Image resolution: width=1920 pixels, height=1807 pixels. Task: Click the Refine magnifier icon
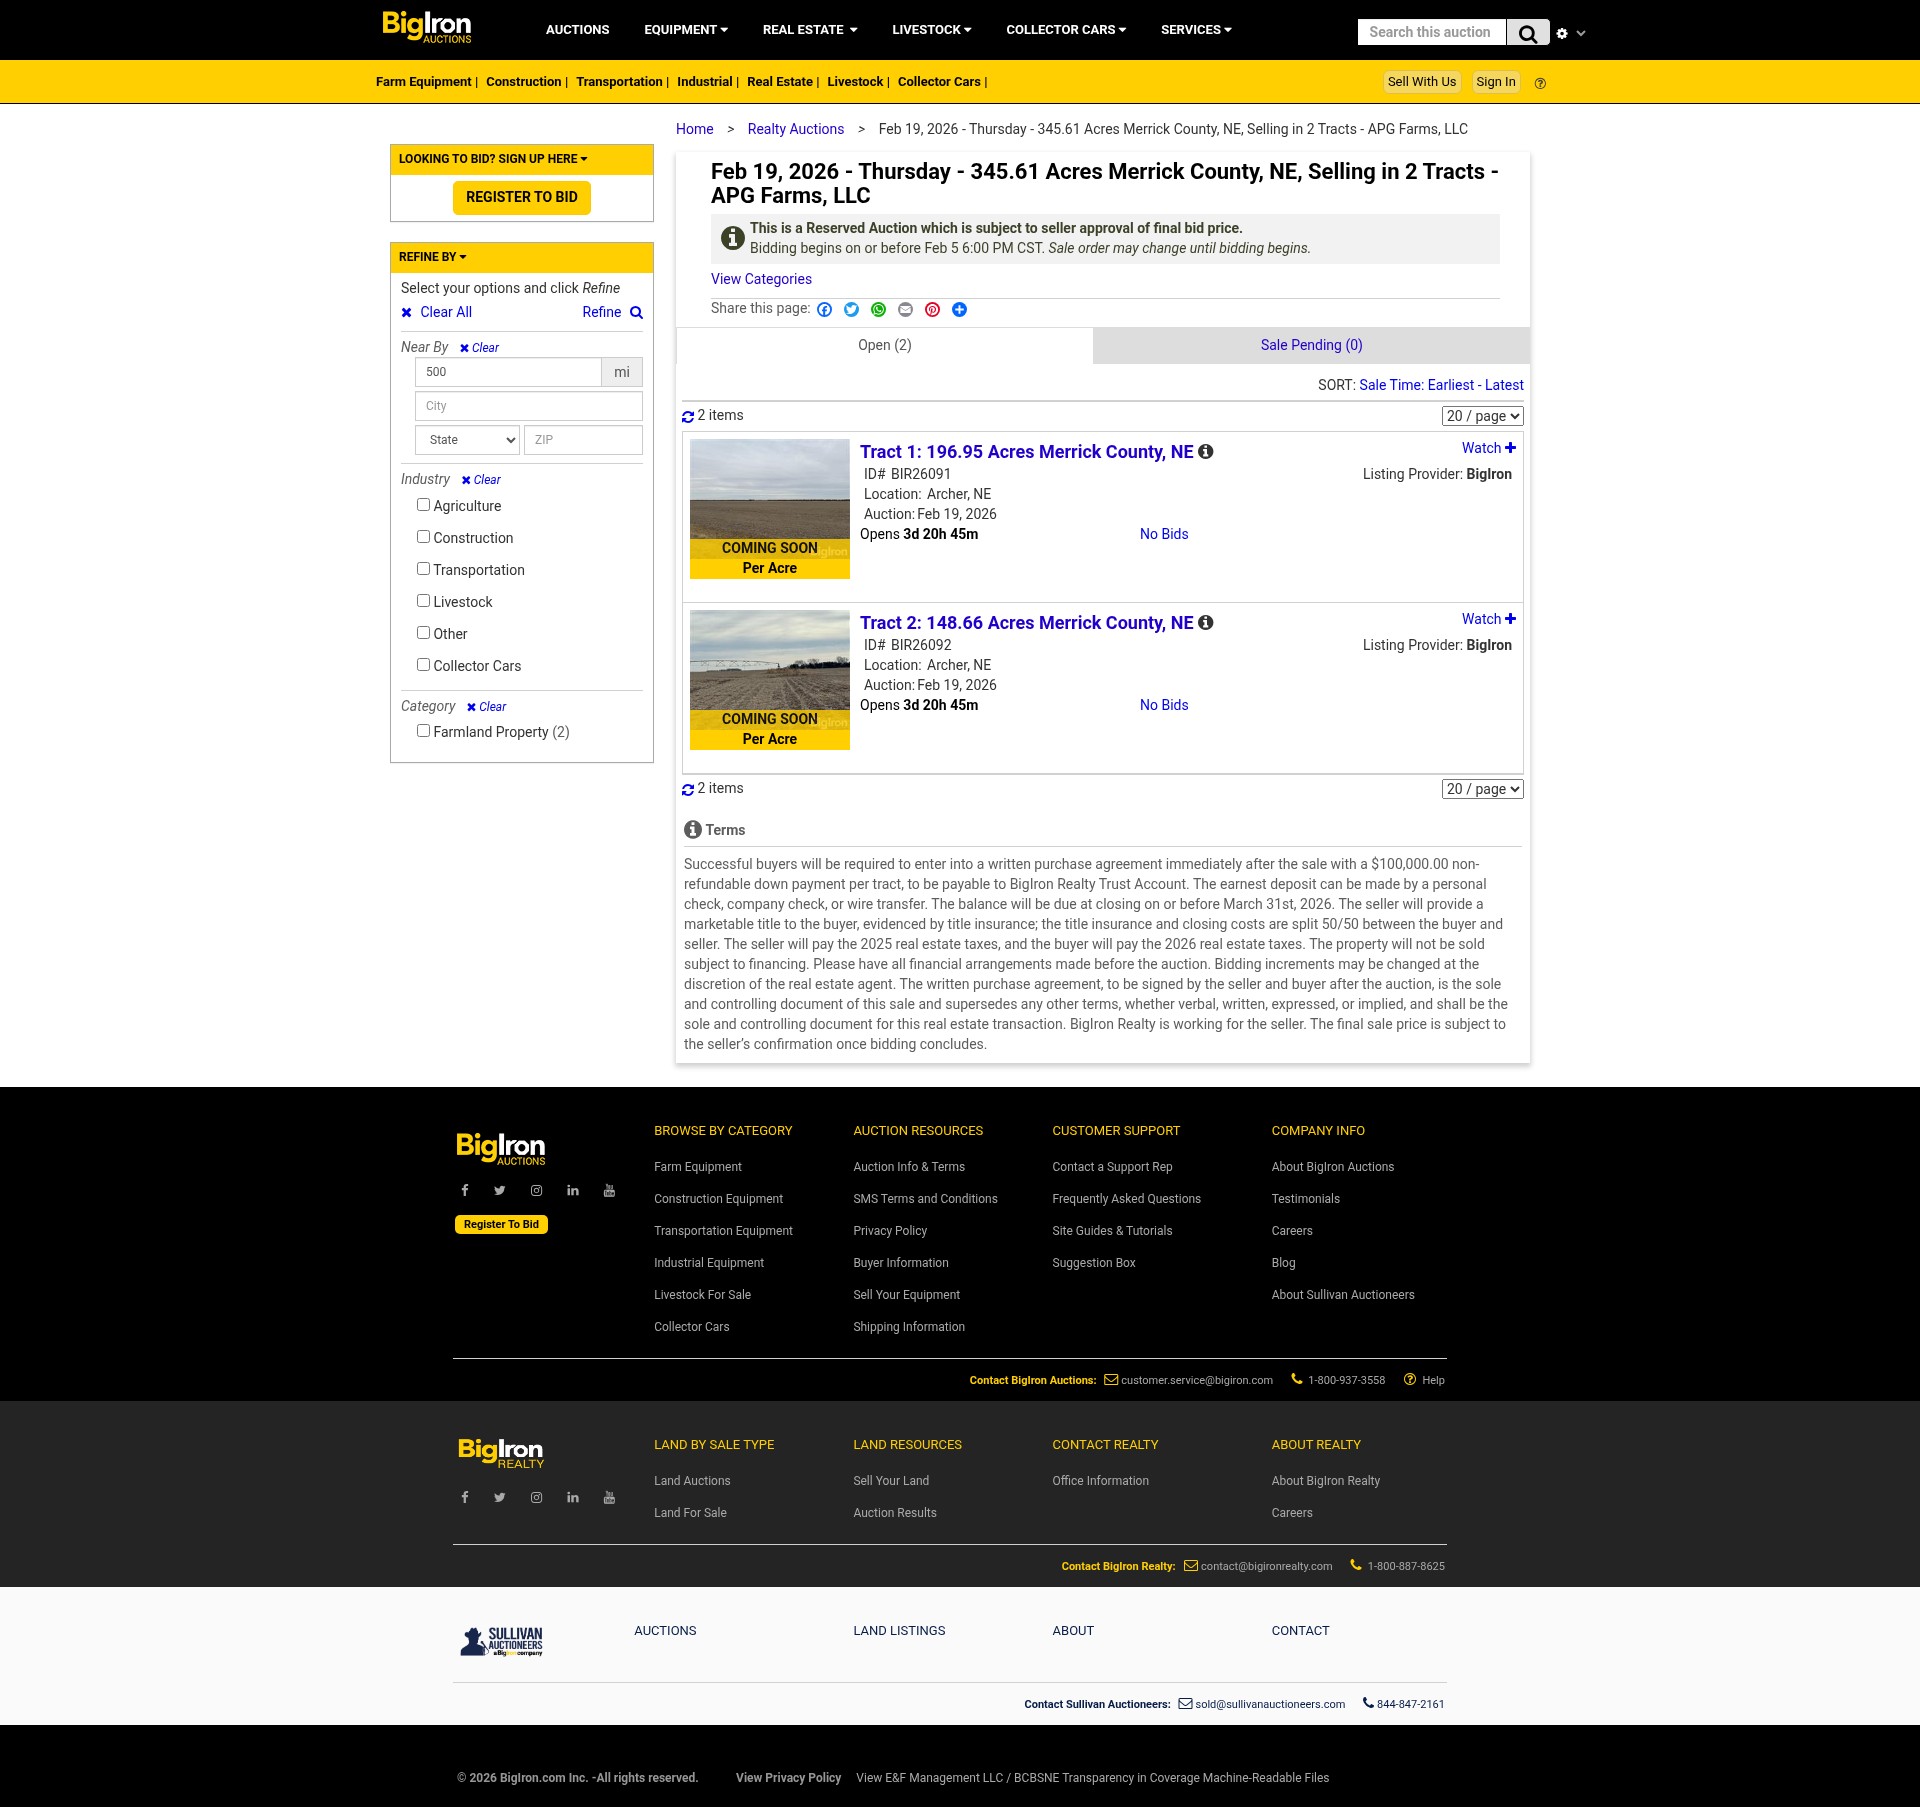(636, 313)
